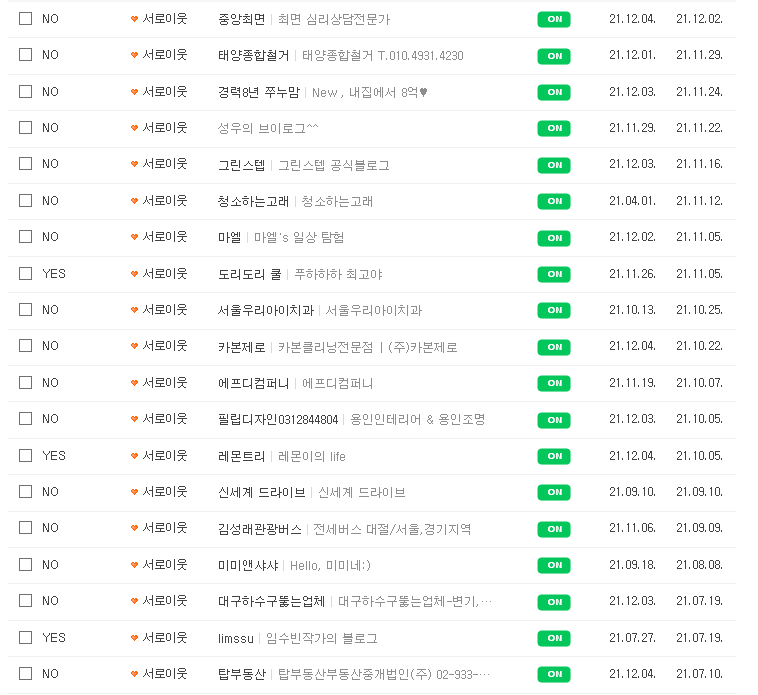Switch off ON for 청소하는고래
The image size is (758, 695).
pyautogui.click(x=554, y=201)
